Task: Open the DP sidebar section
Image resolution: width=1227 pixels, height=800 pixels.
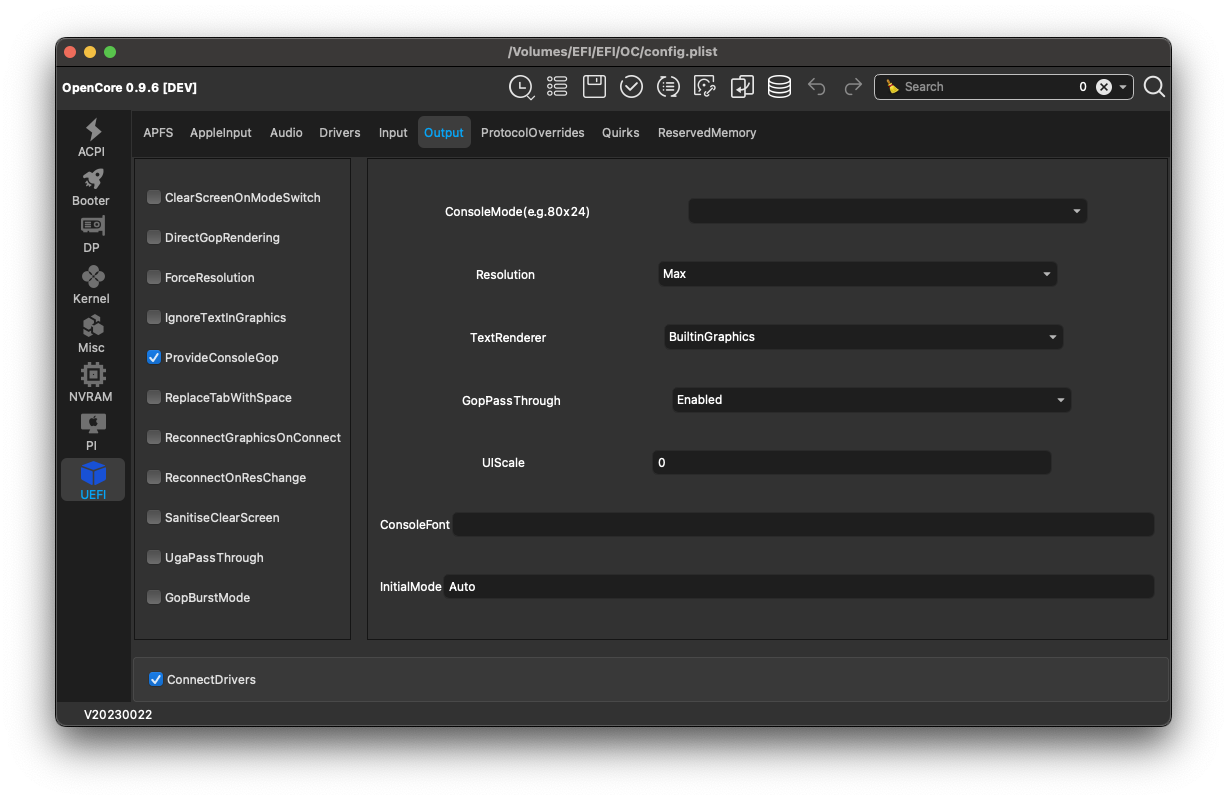Action: [92, 235]
